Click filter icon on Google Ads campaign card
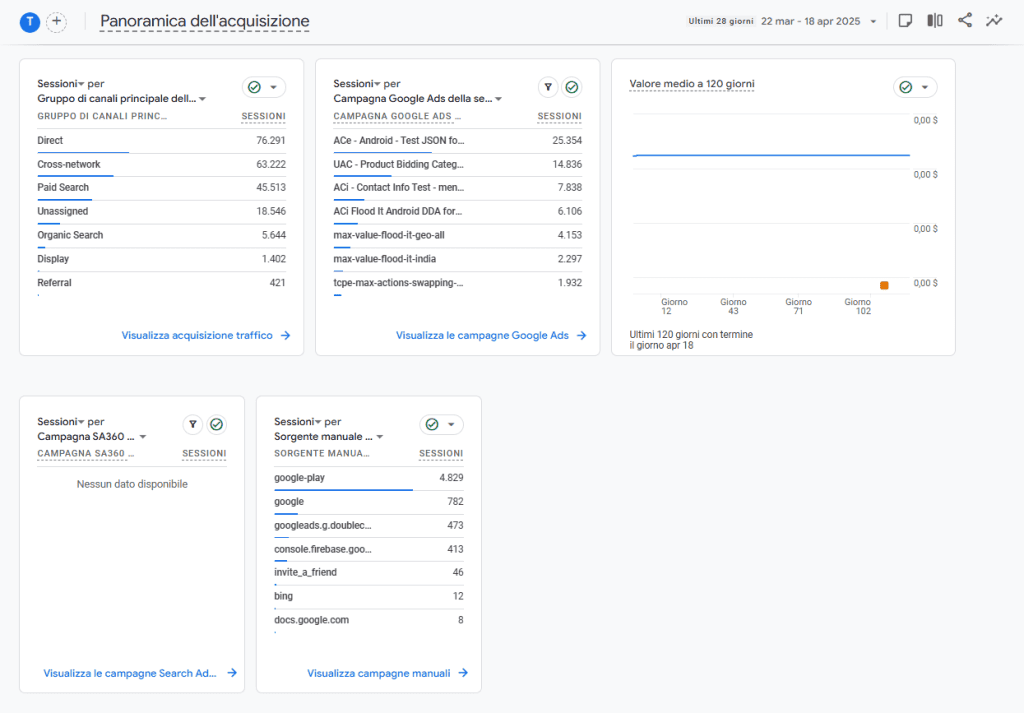Image resolution: width=1024 pixels, height=713 pixels. pyautogui.click(x=548, y=87)
